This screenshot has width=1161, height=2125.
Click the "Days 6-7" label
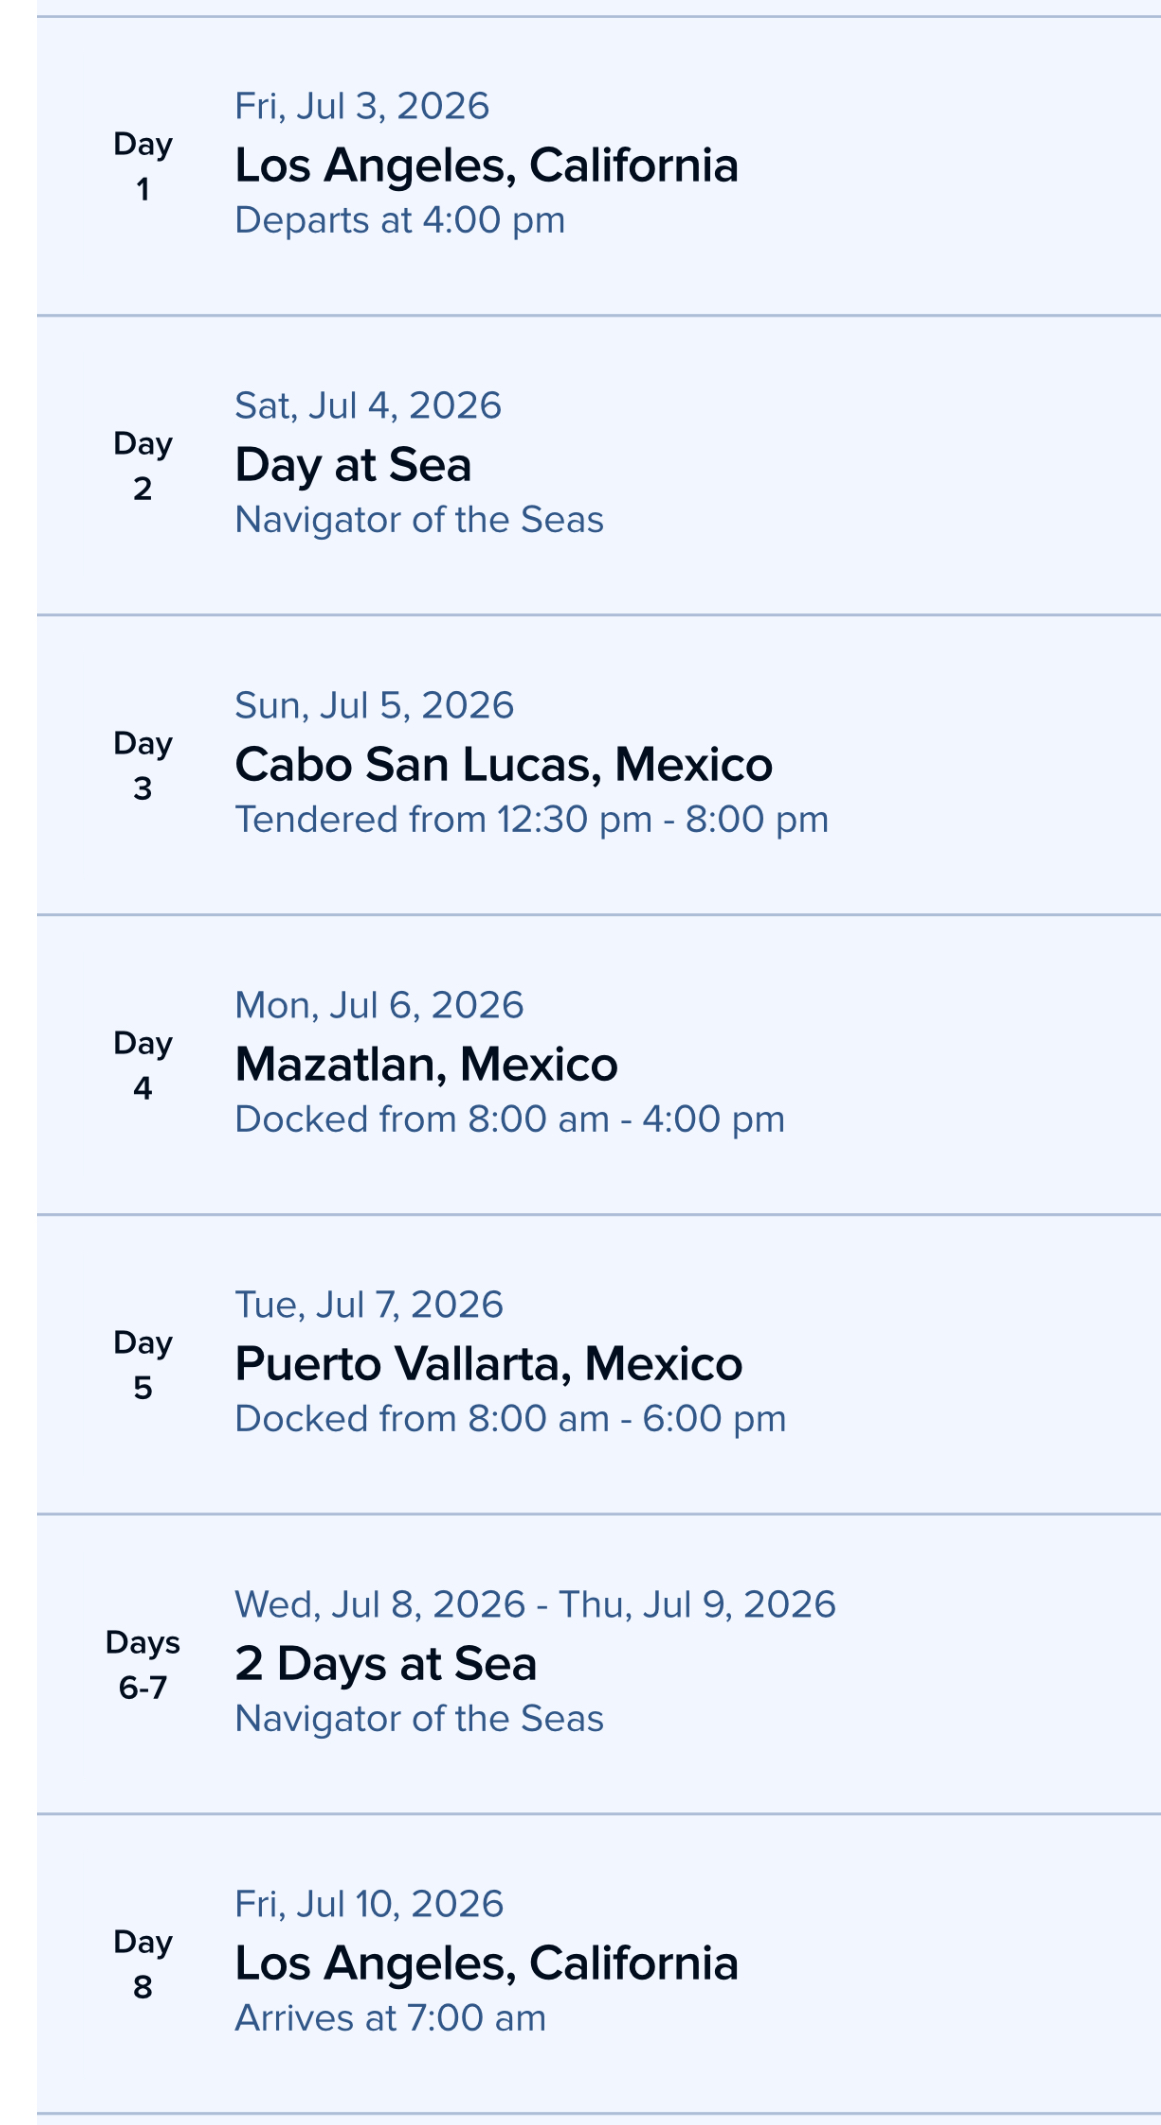point(143,1665)
